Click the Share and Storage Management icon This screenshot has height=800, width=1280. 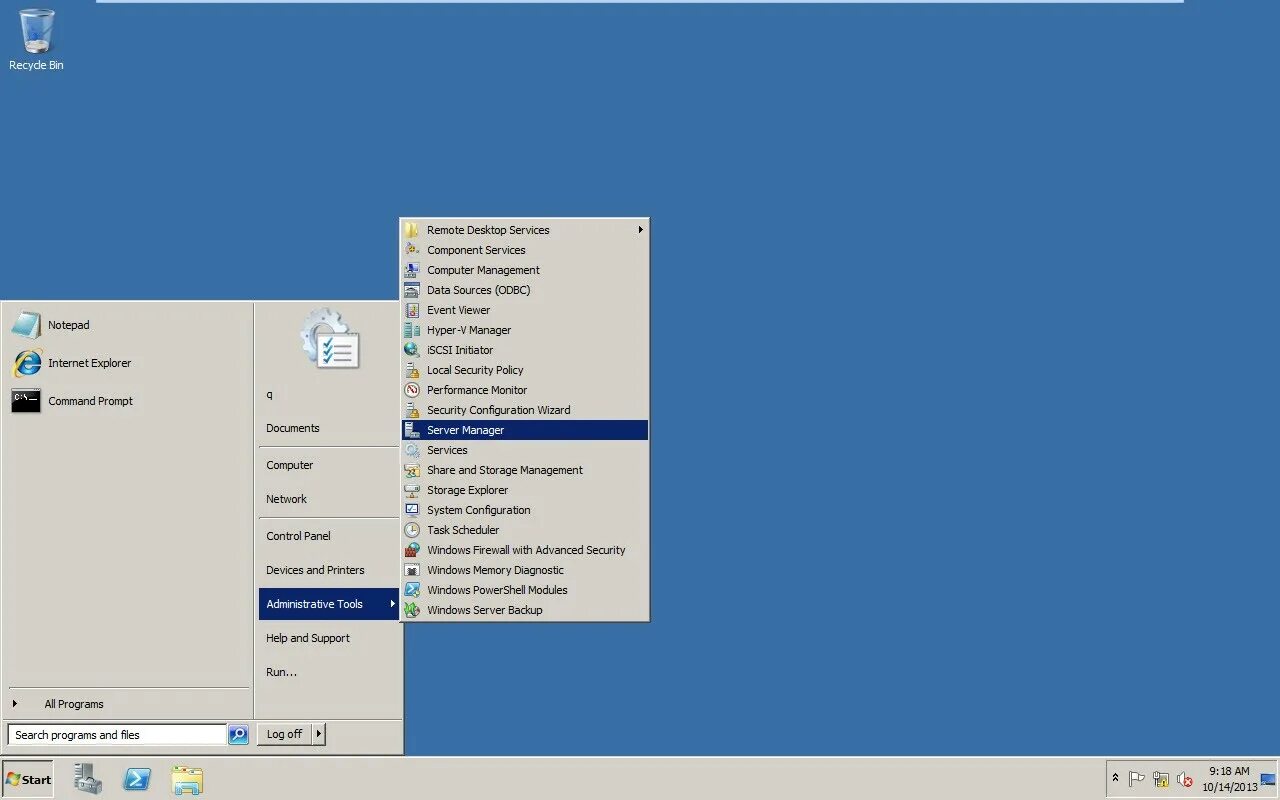tap(412, 470)
